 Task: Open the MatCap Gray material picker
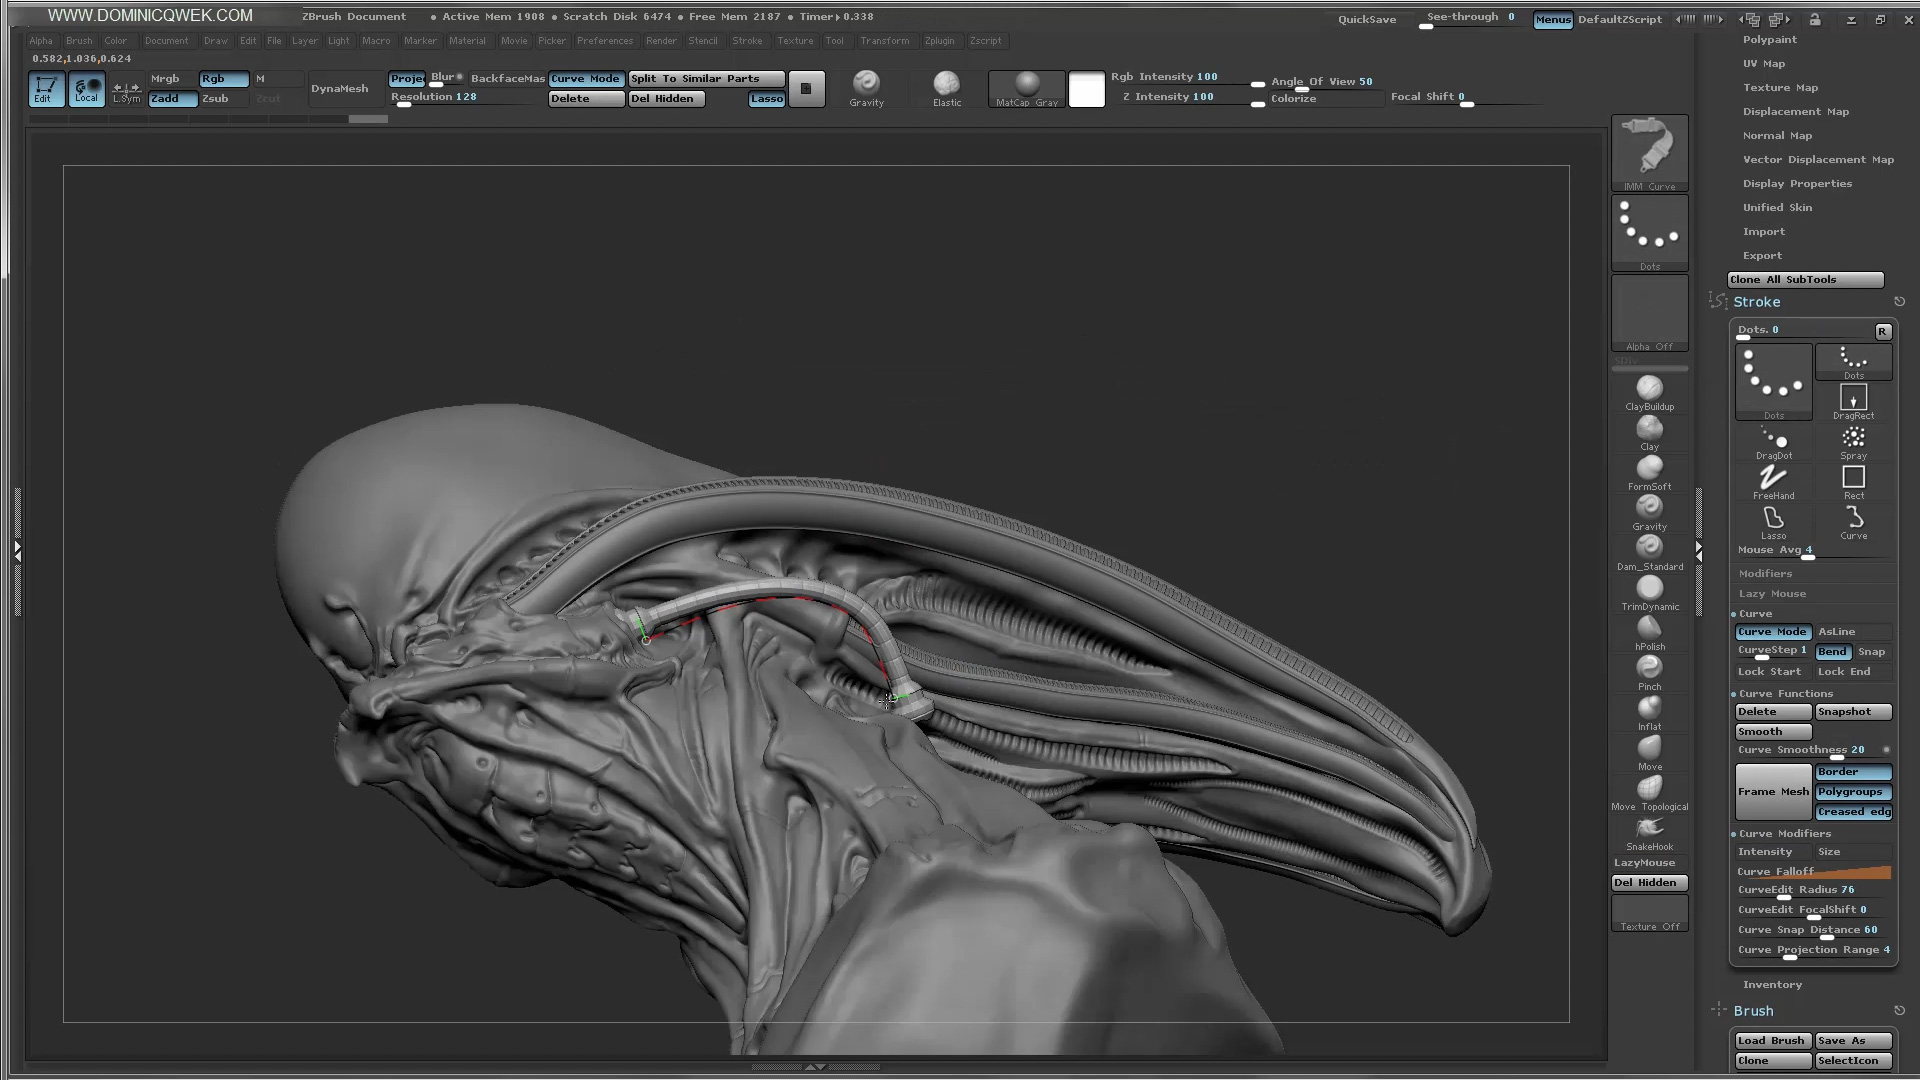point(1026,88)
